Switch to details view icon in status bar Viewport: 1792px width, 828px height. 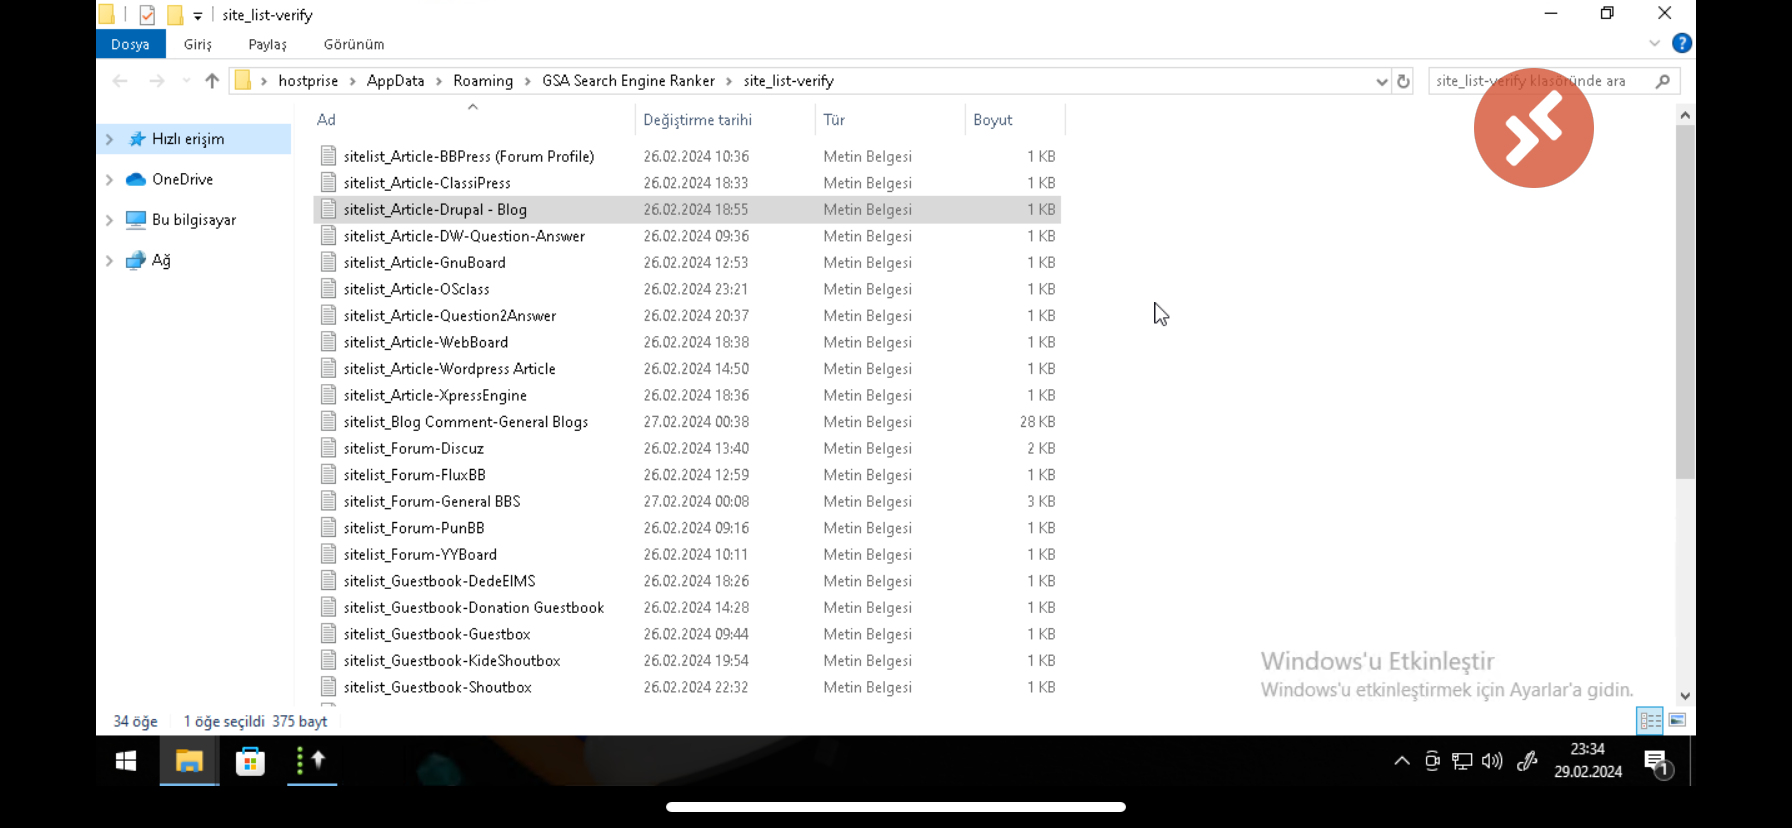click(1650, 720)
